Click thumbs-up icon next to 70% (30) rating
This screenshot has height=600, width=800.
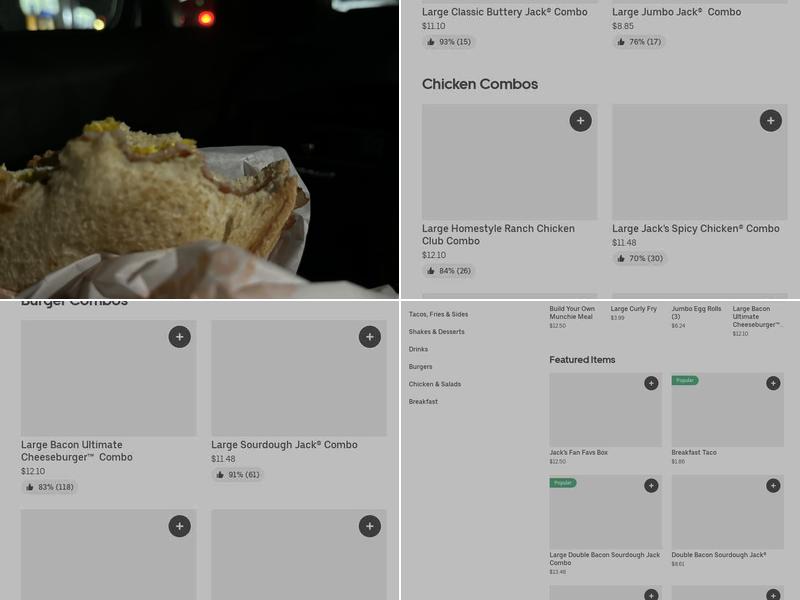pos(621,258)
